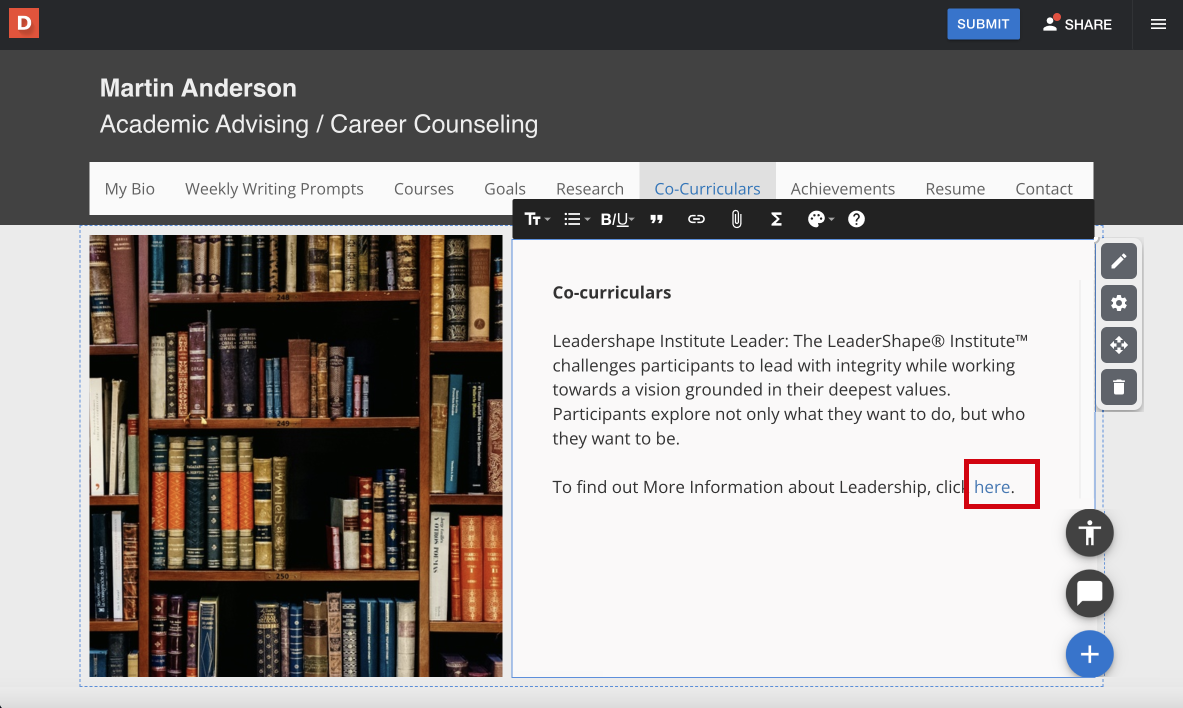The width and height of the screenshot is (1183, 708).
Task: Open the Weekly Writing Prompts tab
Action: 274,189
